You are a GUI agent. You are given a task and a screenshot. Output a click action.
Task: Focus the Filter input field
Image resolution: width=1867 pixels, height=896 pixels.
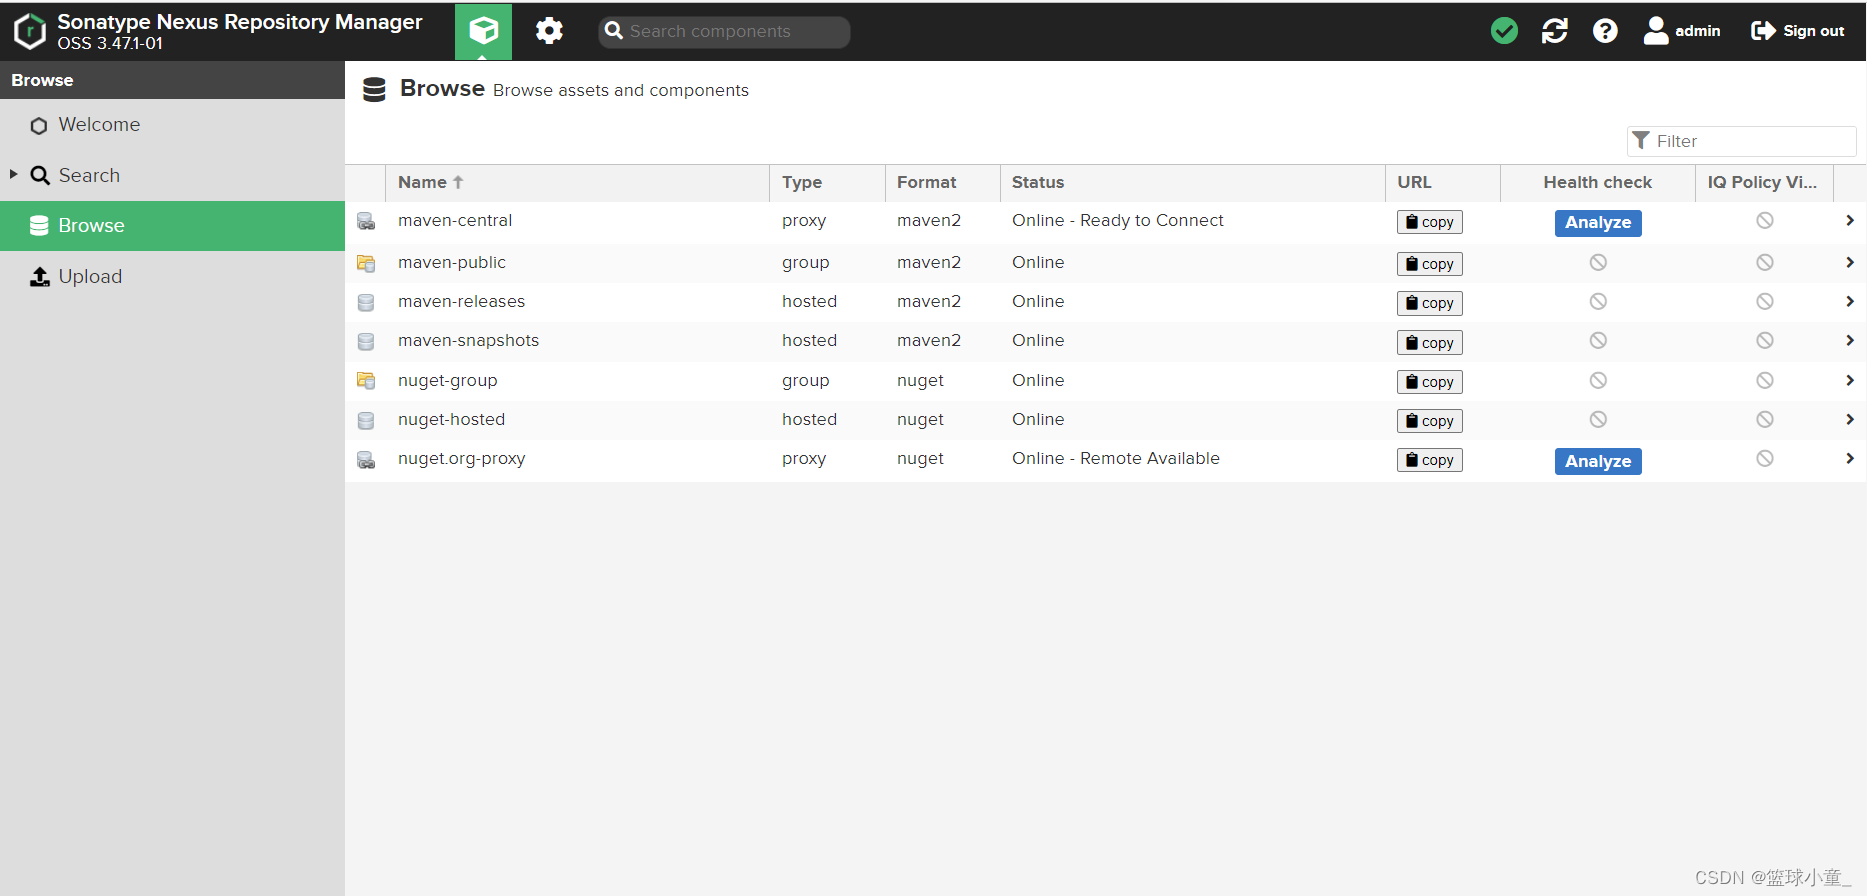[1742, 141]
